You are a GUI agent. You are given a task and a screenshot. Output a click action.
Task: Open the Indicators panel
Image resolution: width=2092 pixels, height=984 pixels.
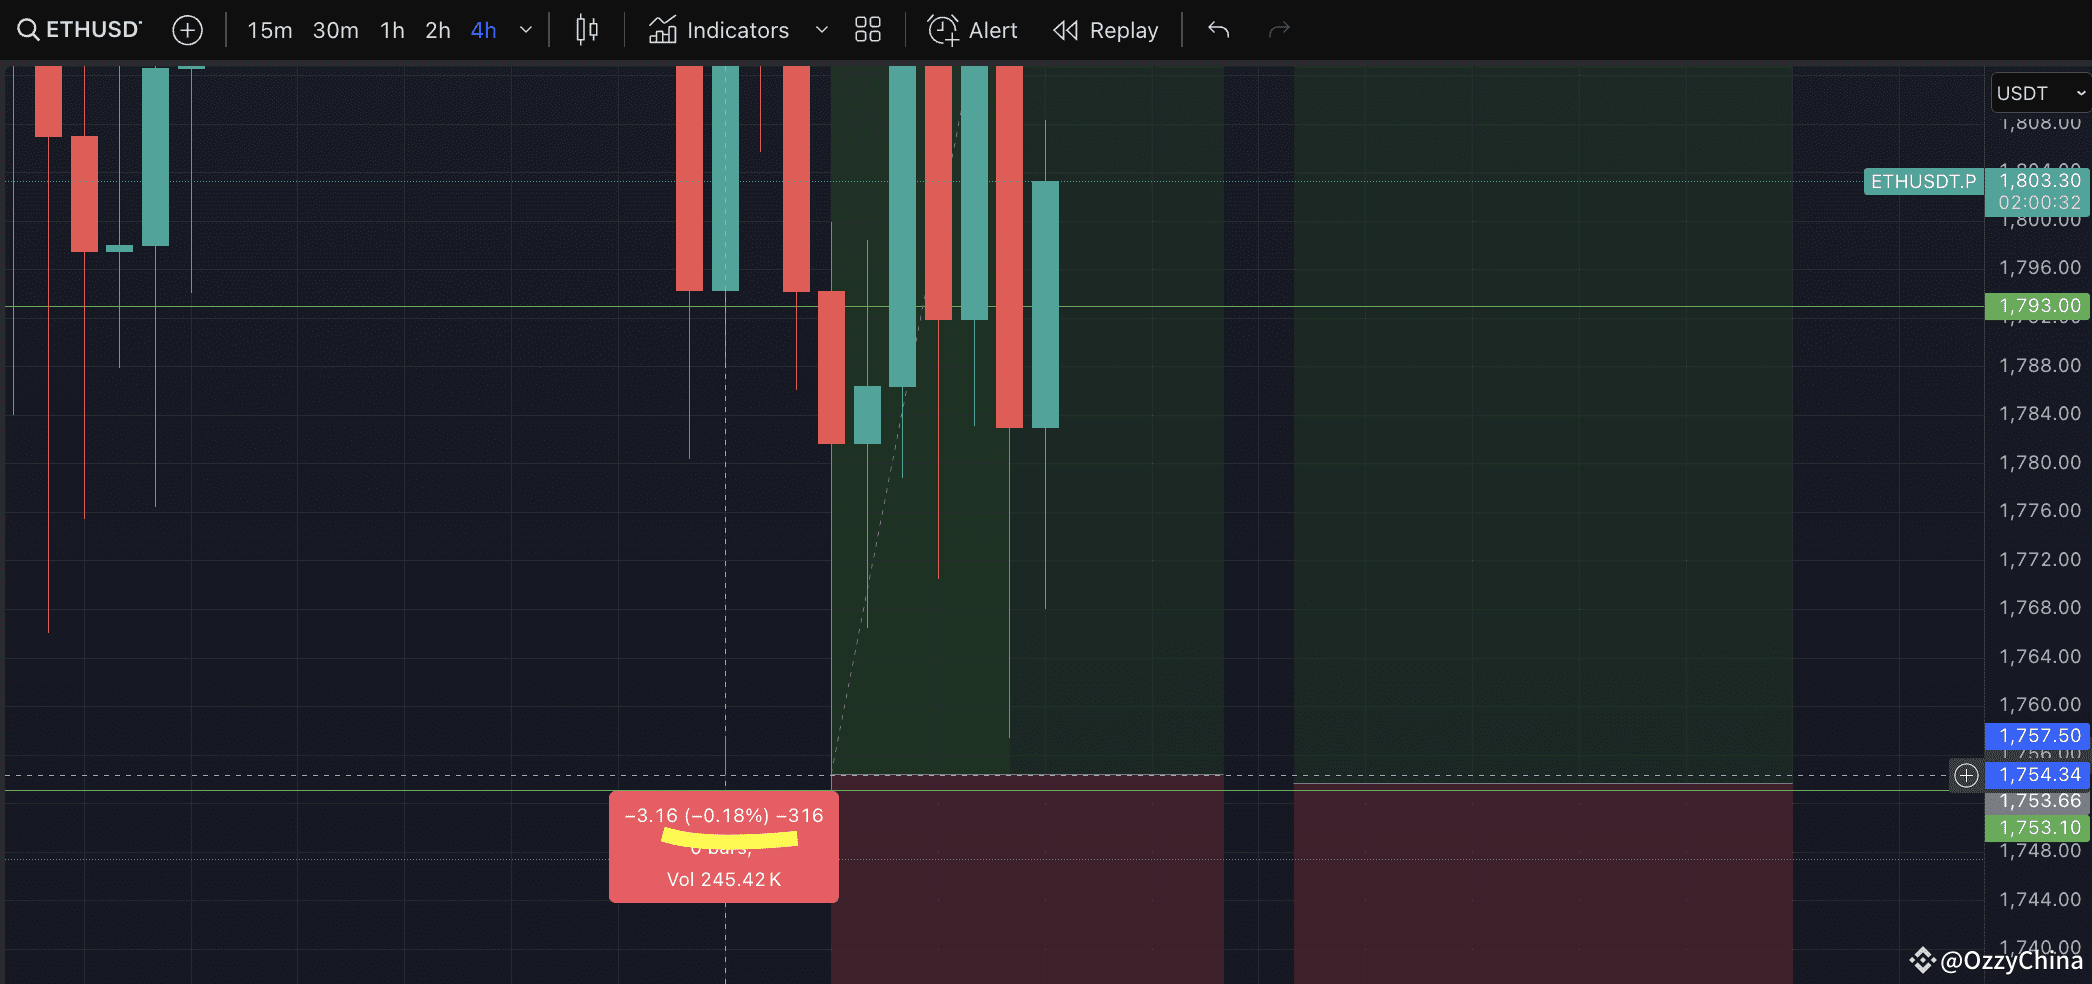pos(719,30)
